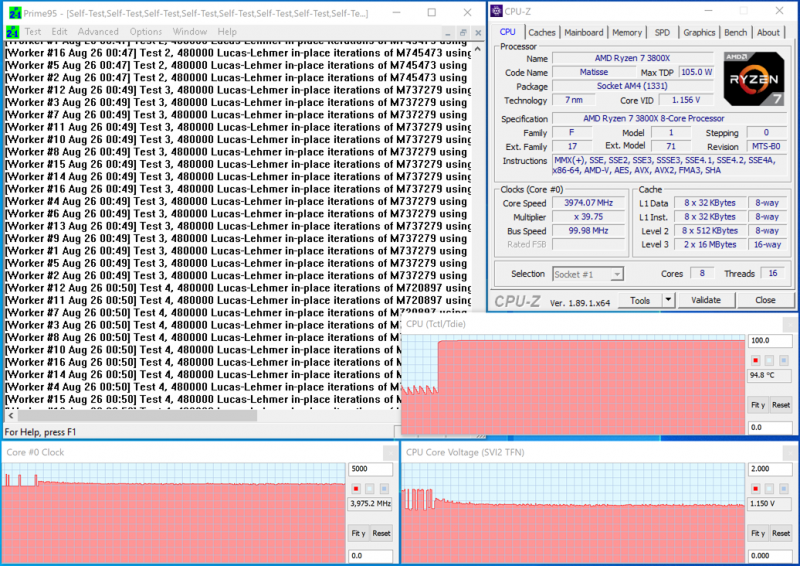Click the 5000 maximum field in Core #0 Clock graph

370,469
